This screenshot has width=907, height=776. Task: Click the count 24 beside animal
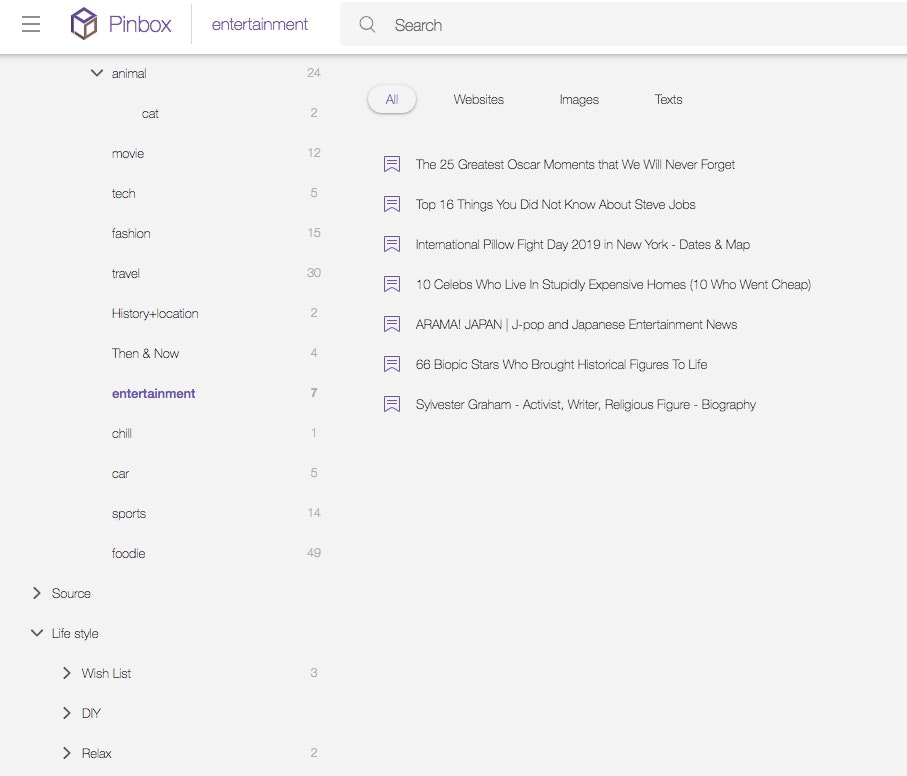[x=314, y=72]
